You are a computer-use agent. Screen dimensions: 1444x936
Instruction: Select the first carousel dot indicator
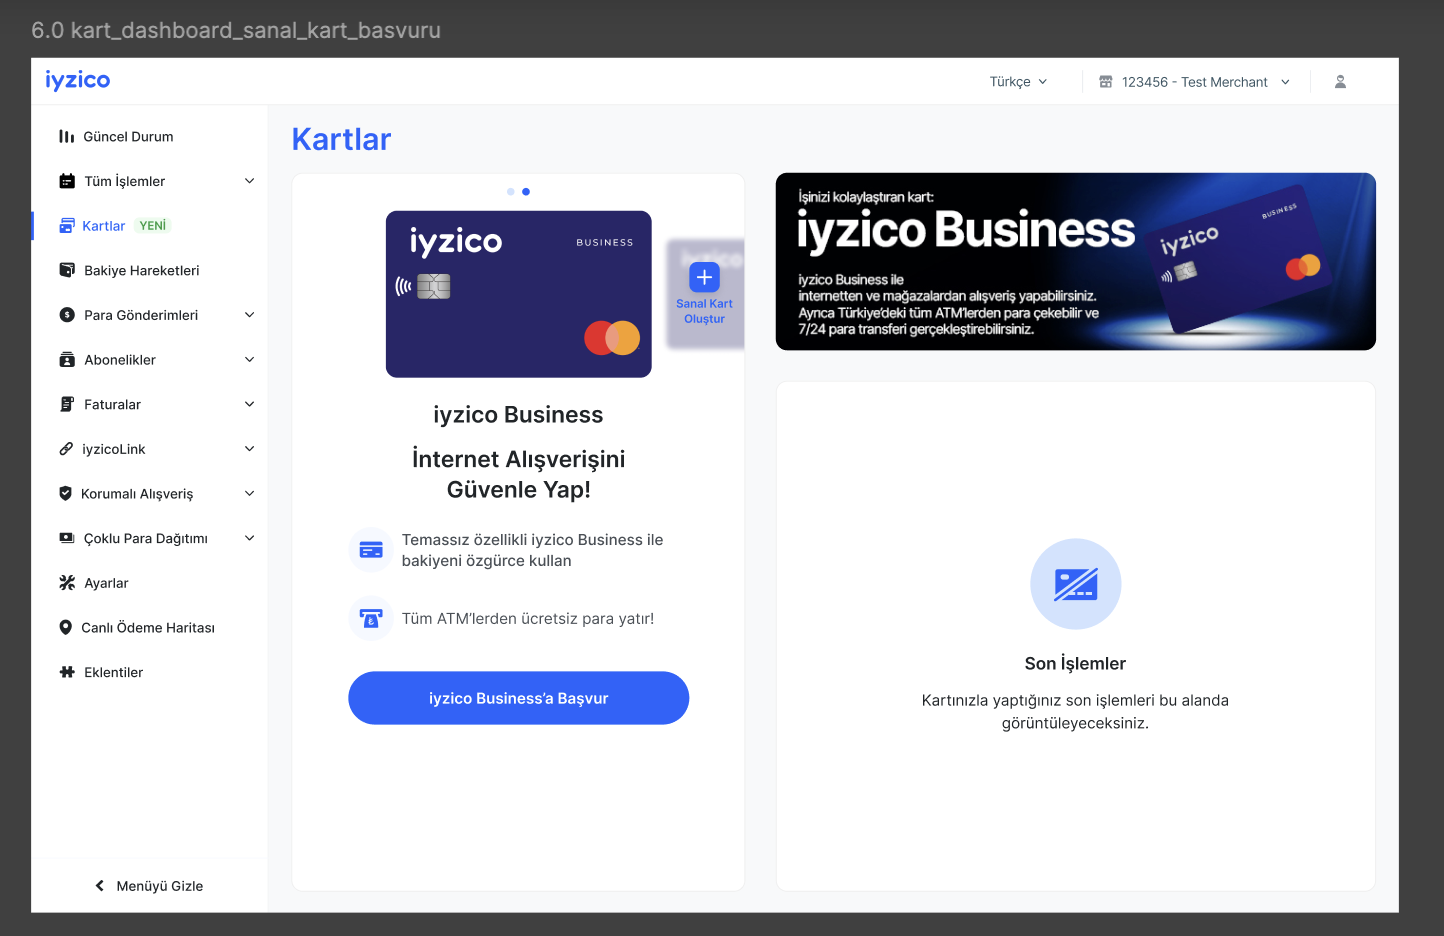511,192
